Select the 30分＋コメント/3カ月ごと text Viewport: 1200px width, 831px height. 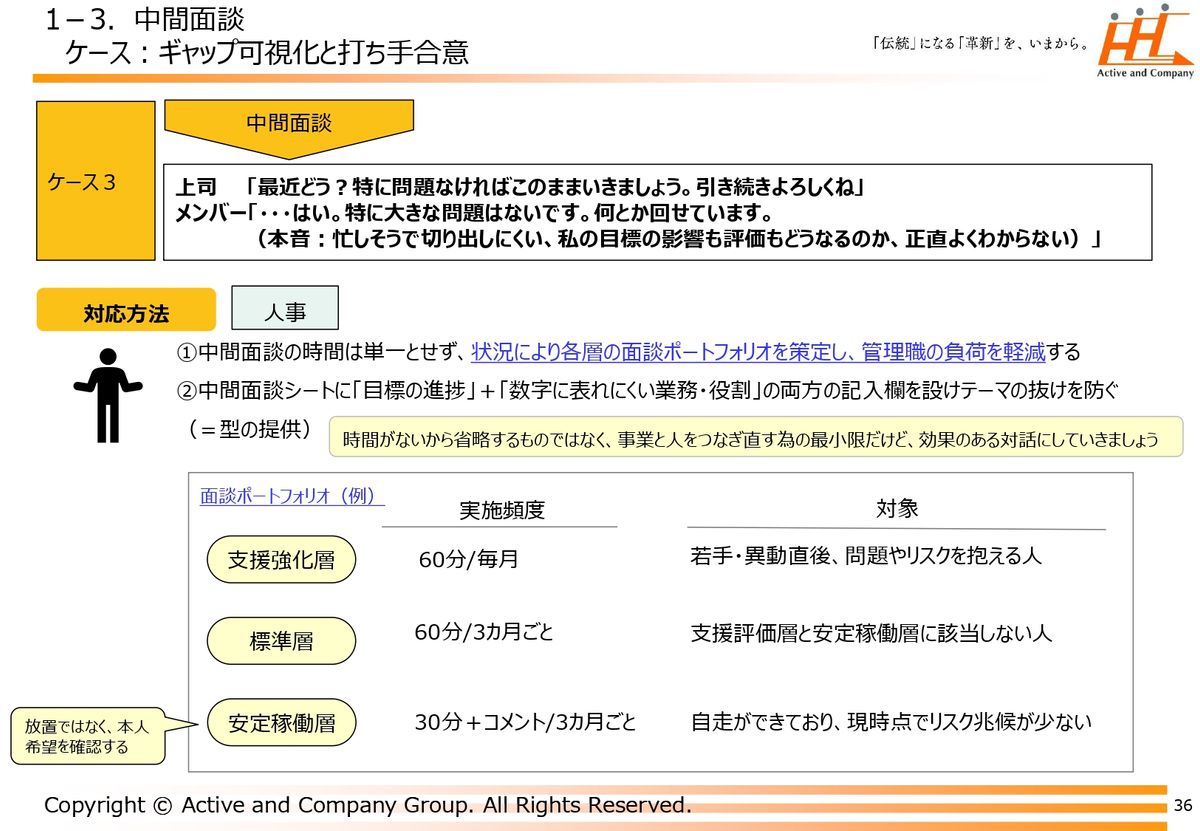click(525, 722)
